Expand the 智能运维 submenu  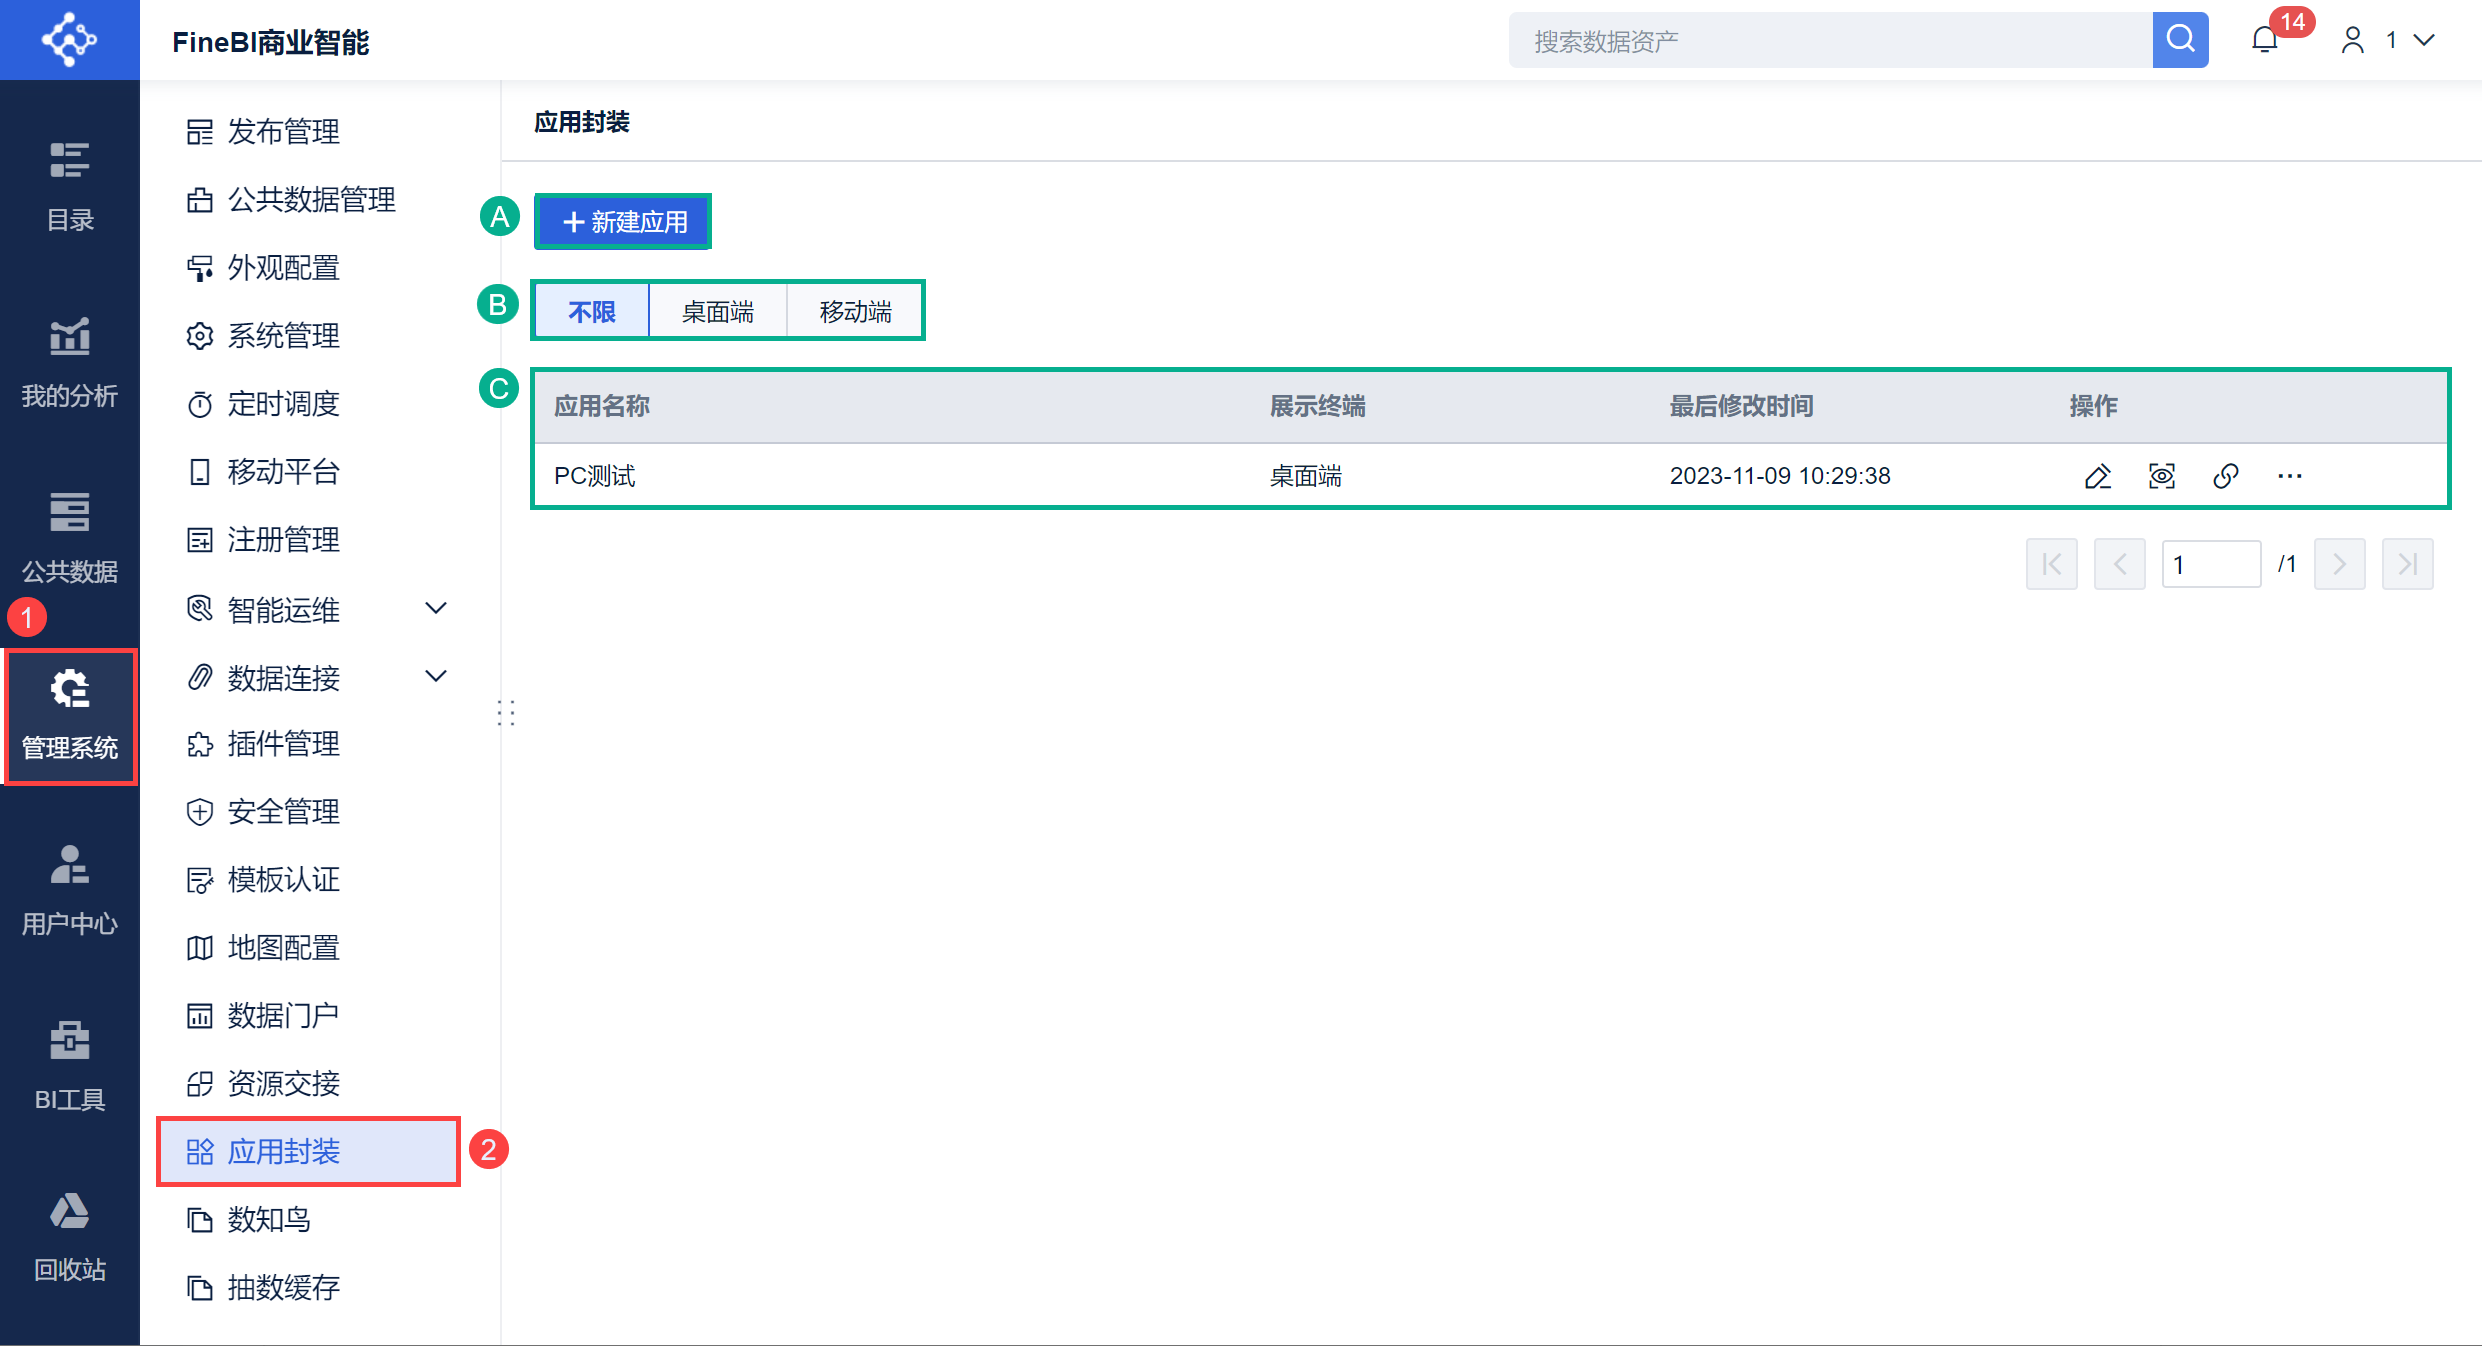click(436, 608)
